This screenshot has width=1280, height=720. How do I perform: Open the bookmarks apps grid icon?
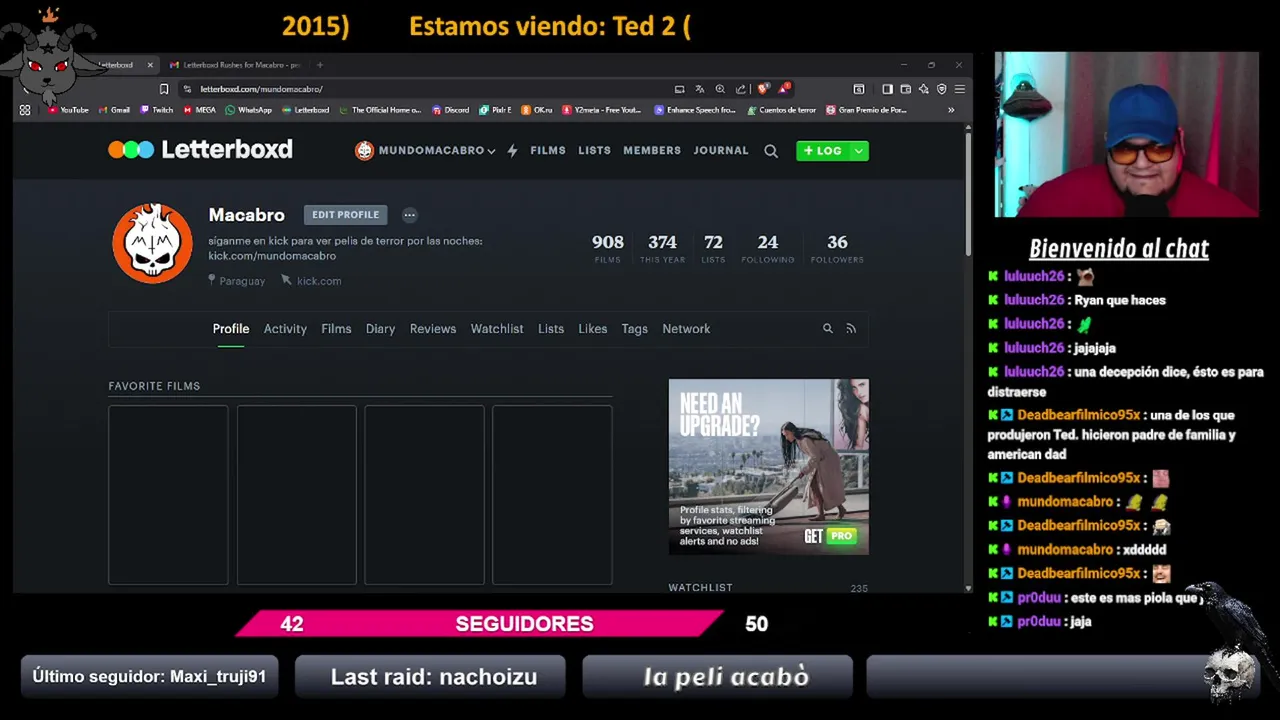[25, 110]
